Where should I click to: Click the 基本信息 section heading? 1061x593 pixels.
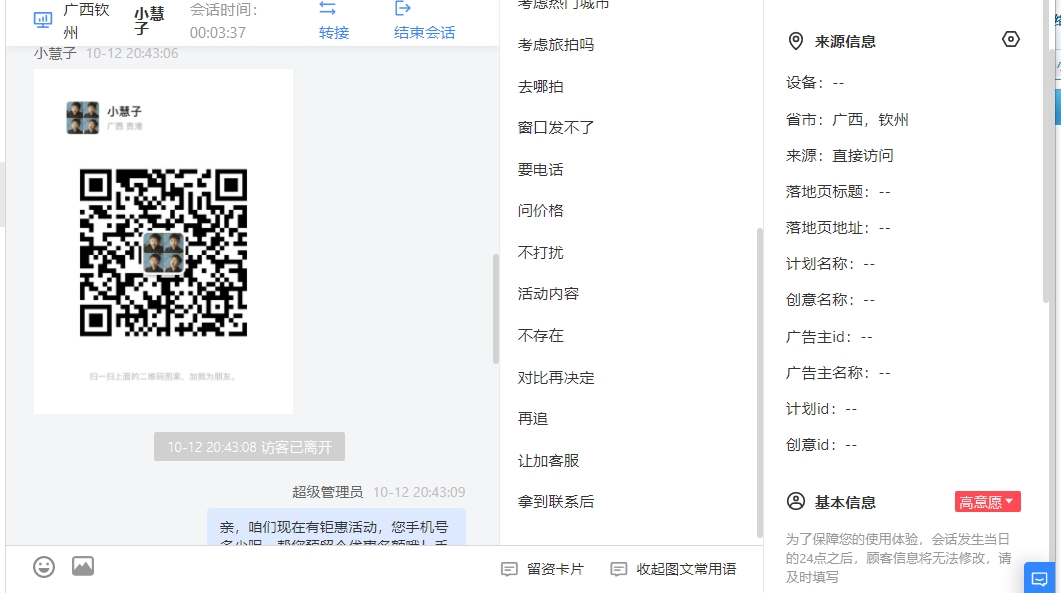point(845,502)
